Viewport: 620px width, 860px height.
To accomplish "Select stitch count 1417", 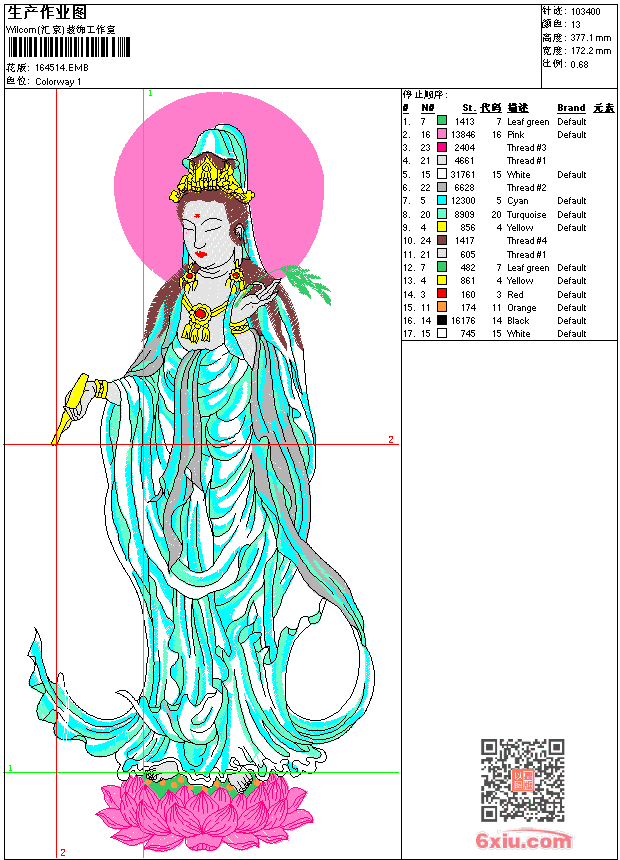I will [464, 241].
